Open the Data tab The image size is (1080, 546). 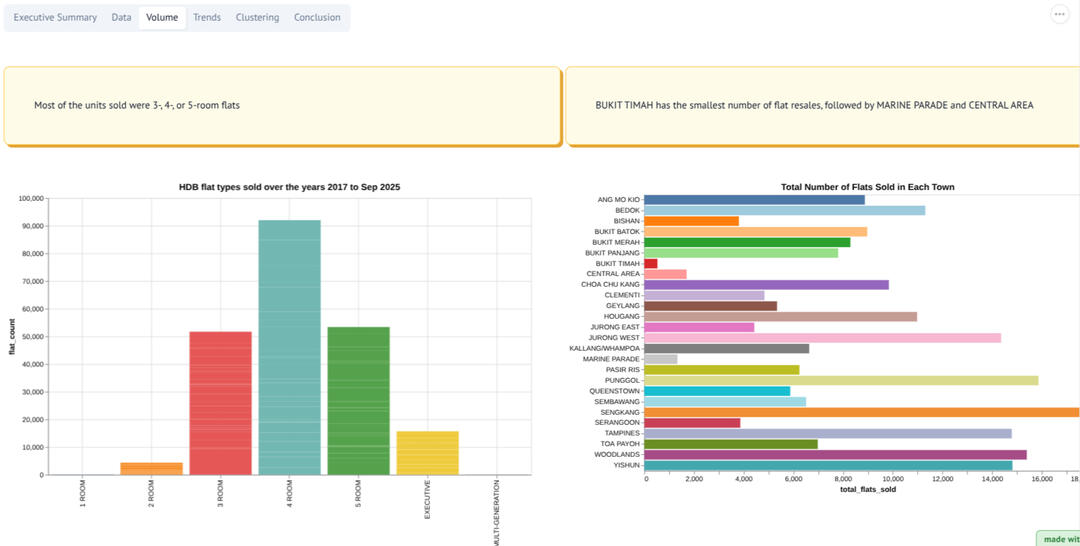[x=121, y=18]
